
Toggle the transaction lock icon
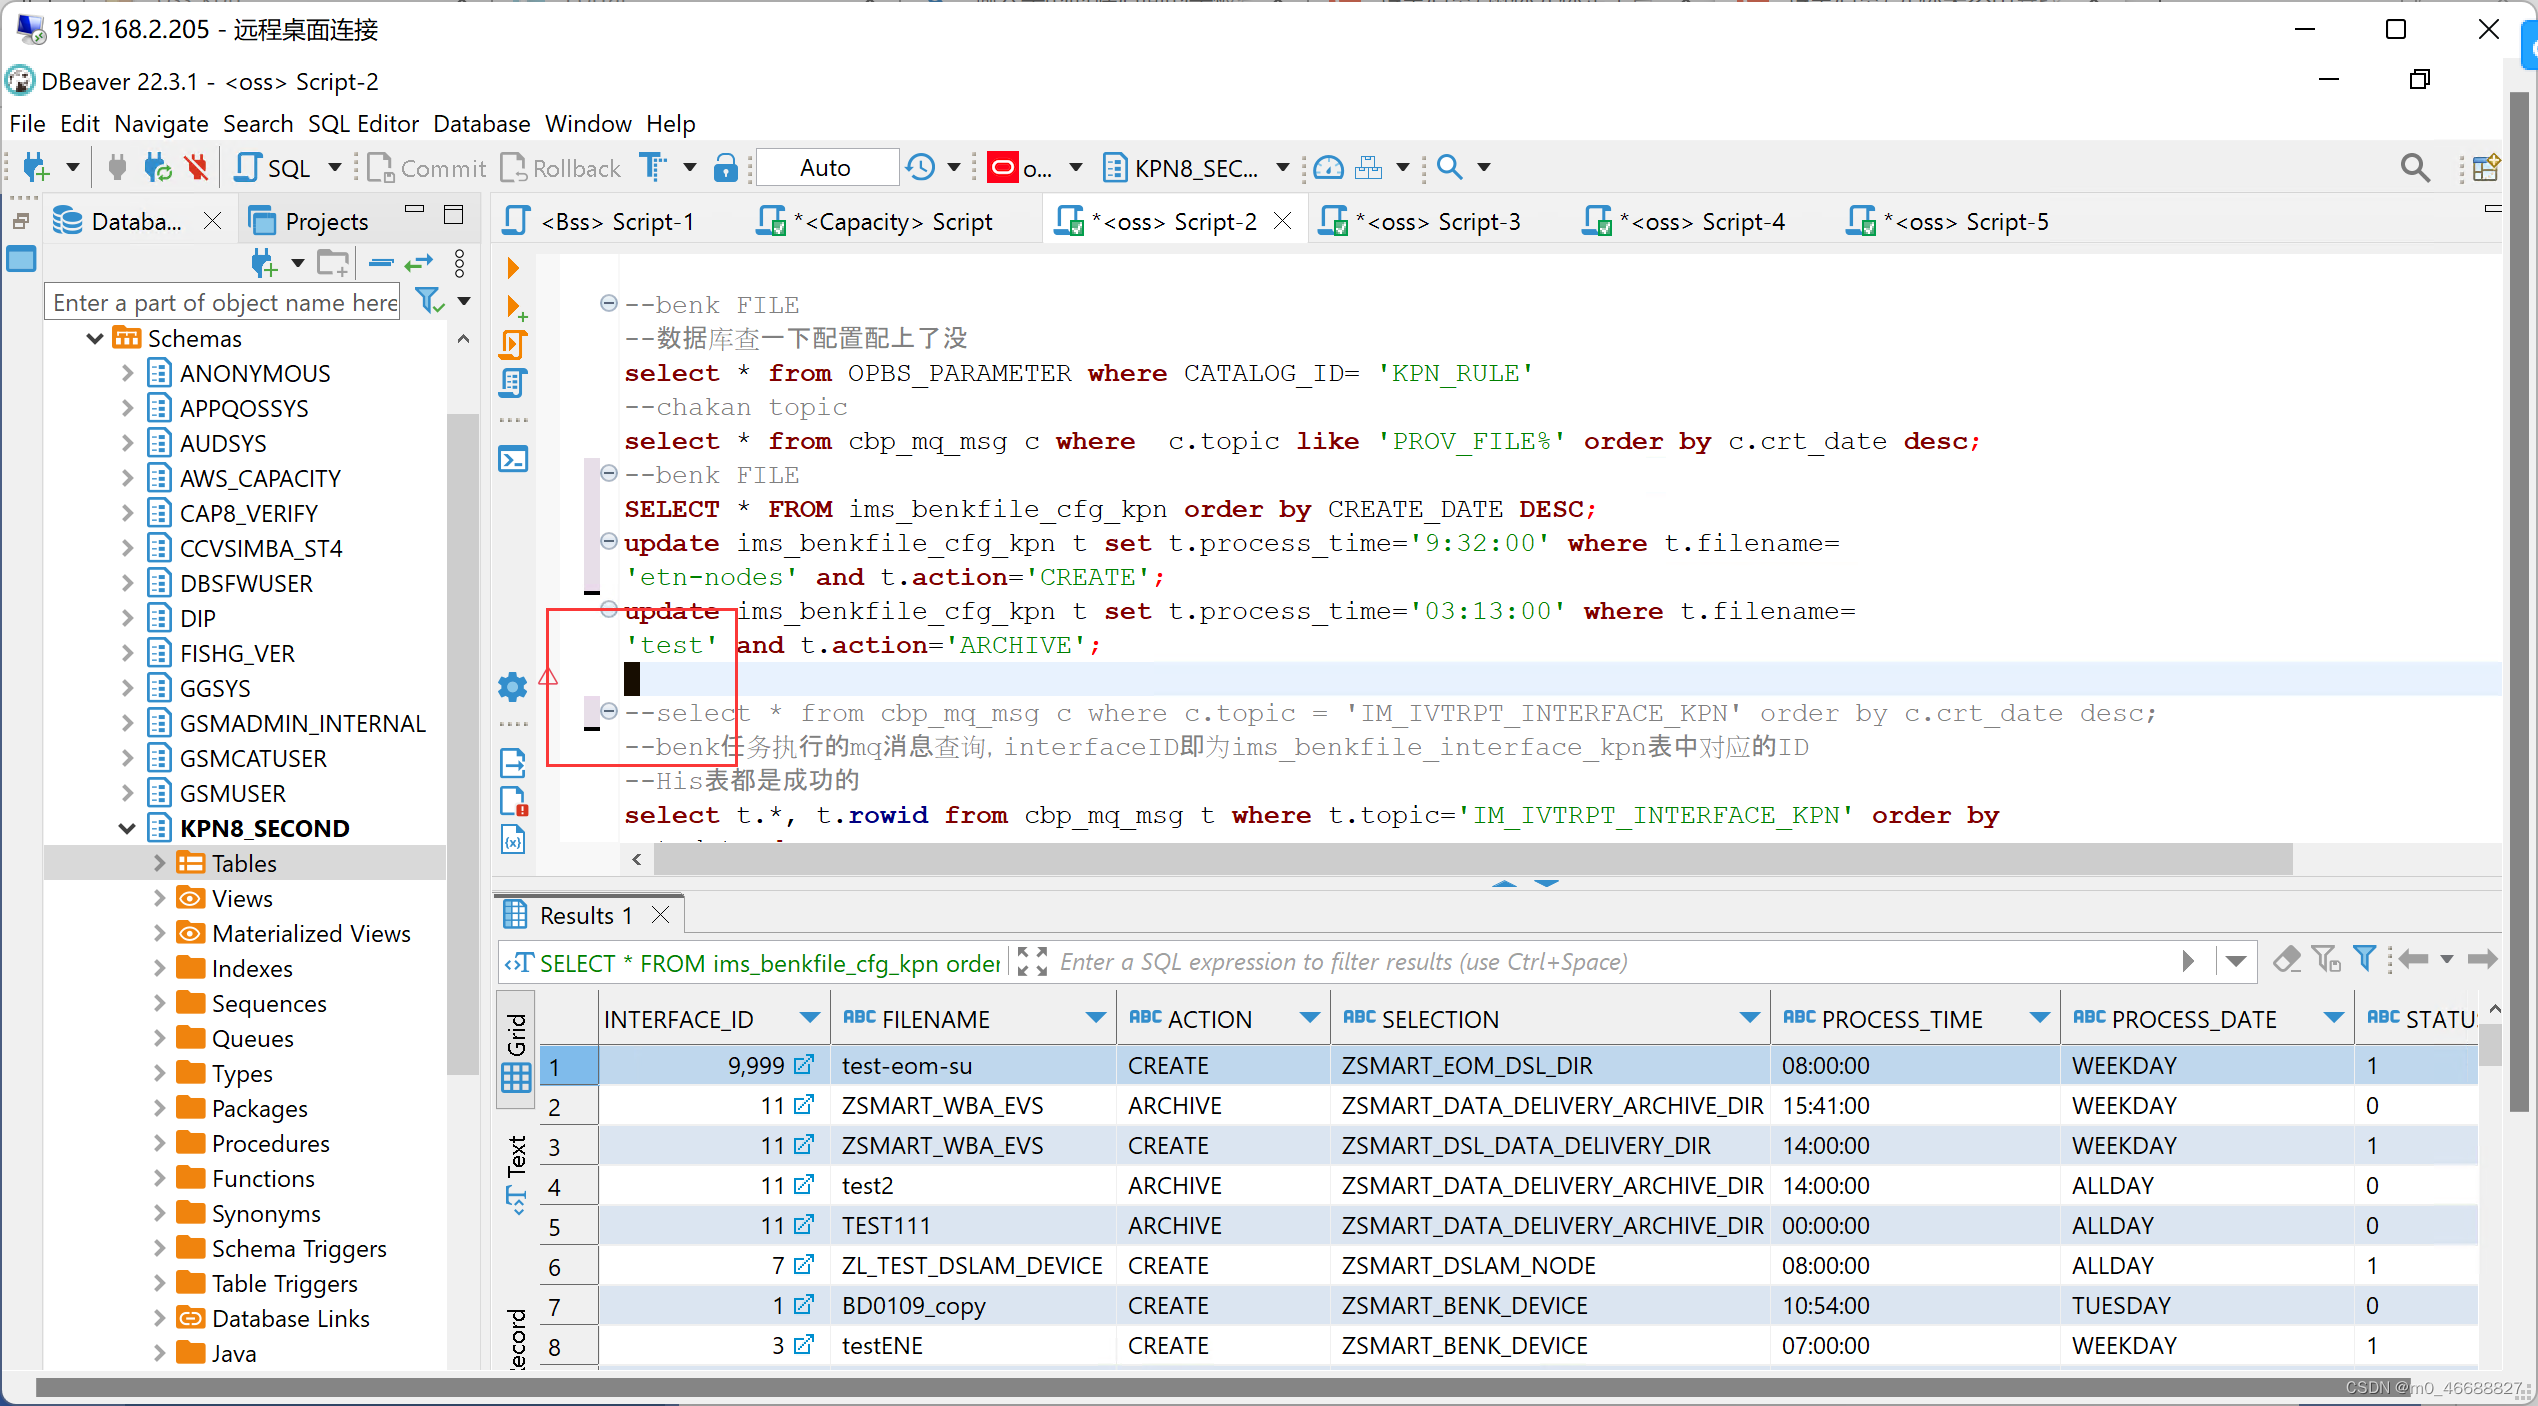[x=725, y=168]
